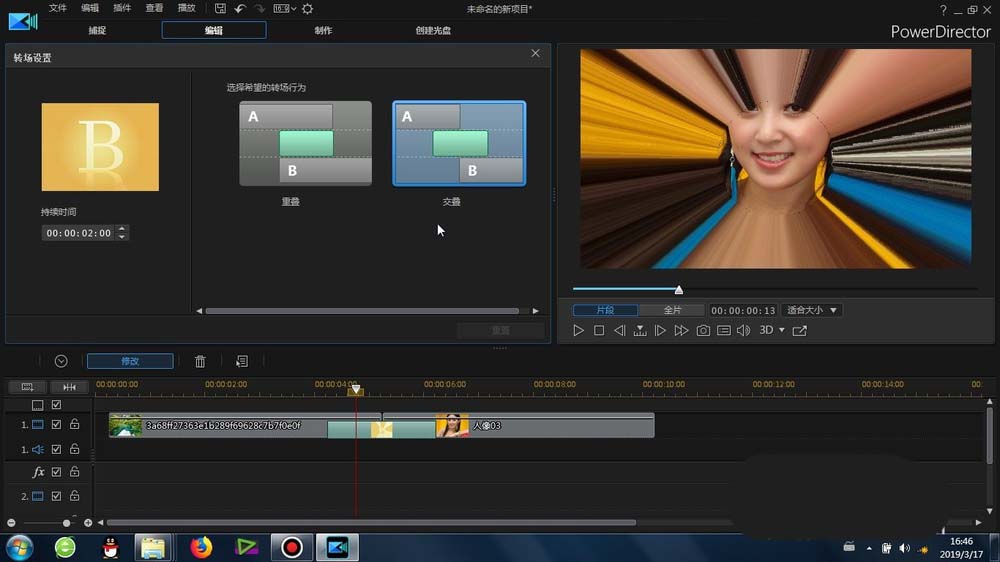Open the 捕捉 module tab
This screenshot has height=562, width=1000.
97,30
